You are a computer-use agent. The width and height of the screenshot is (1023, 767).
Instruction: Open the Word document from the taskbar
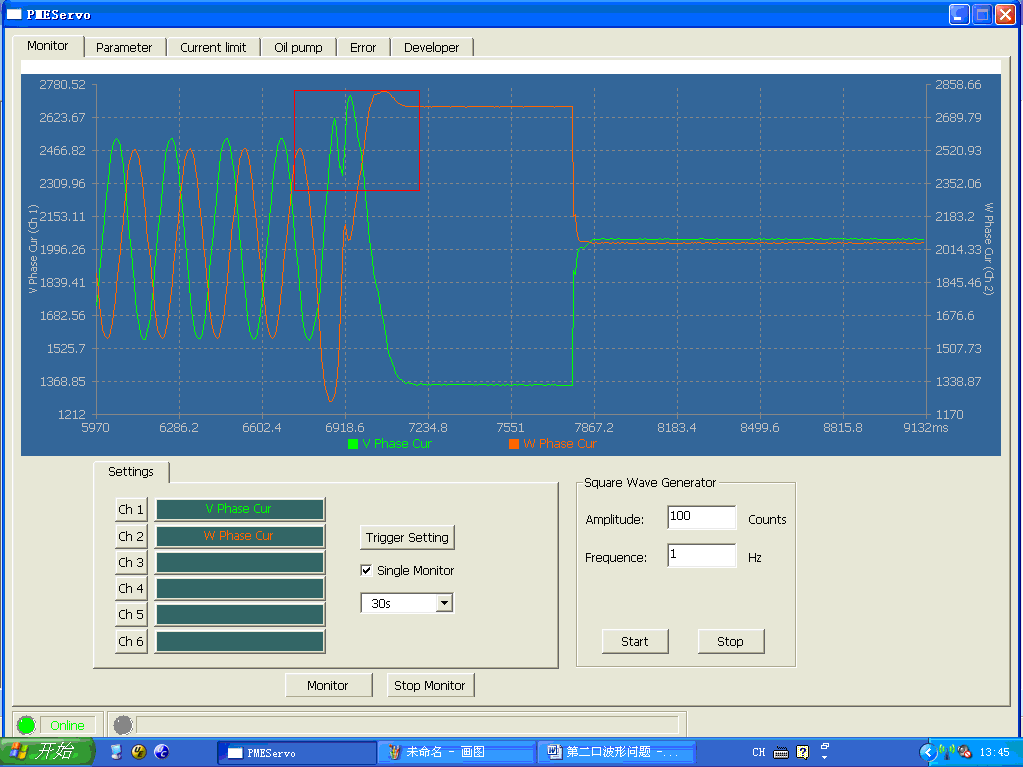click(616, 752)
